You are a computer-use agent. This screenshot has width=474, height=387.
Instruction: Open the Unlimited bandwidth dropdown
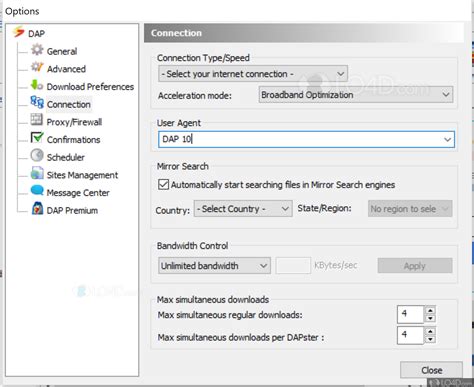pos(214,266)
